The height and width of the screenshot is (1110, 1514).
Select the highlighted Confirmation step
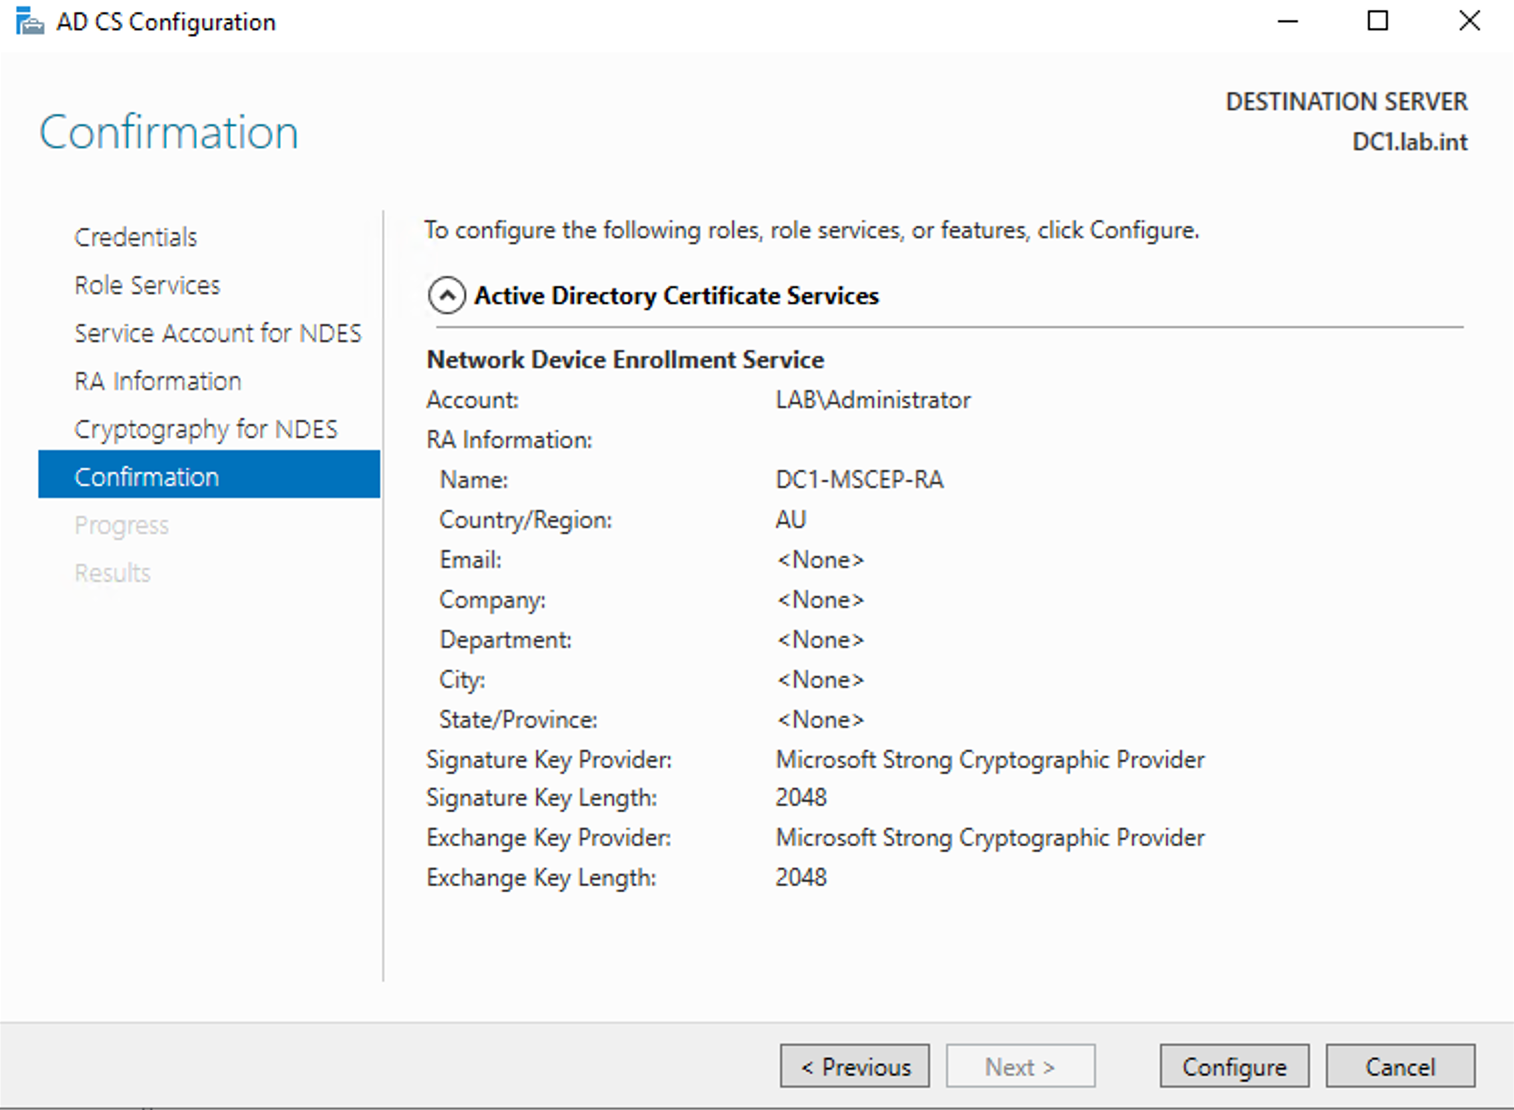(147, 477)
